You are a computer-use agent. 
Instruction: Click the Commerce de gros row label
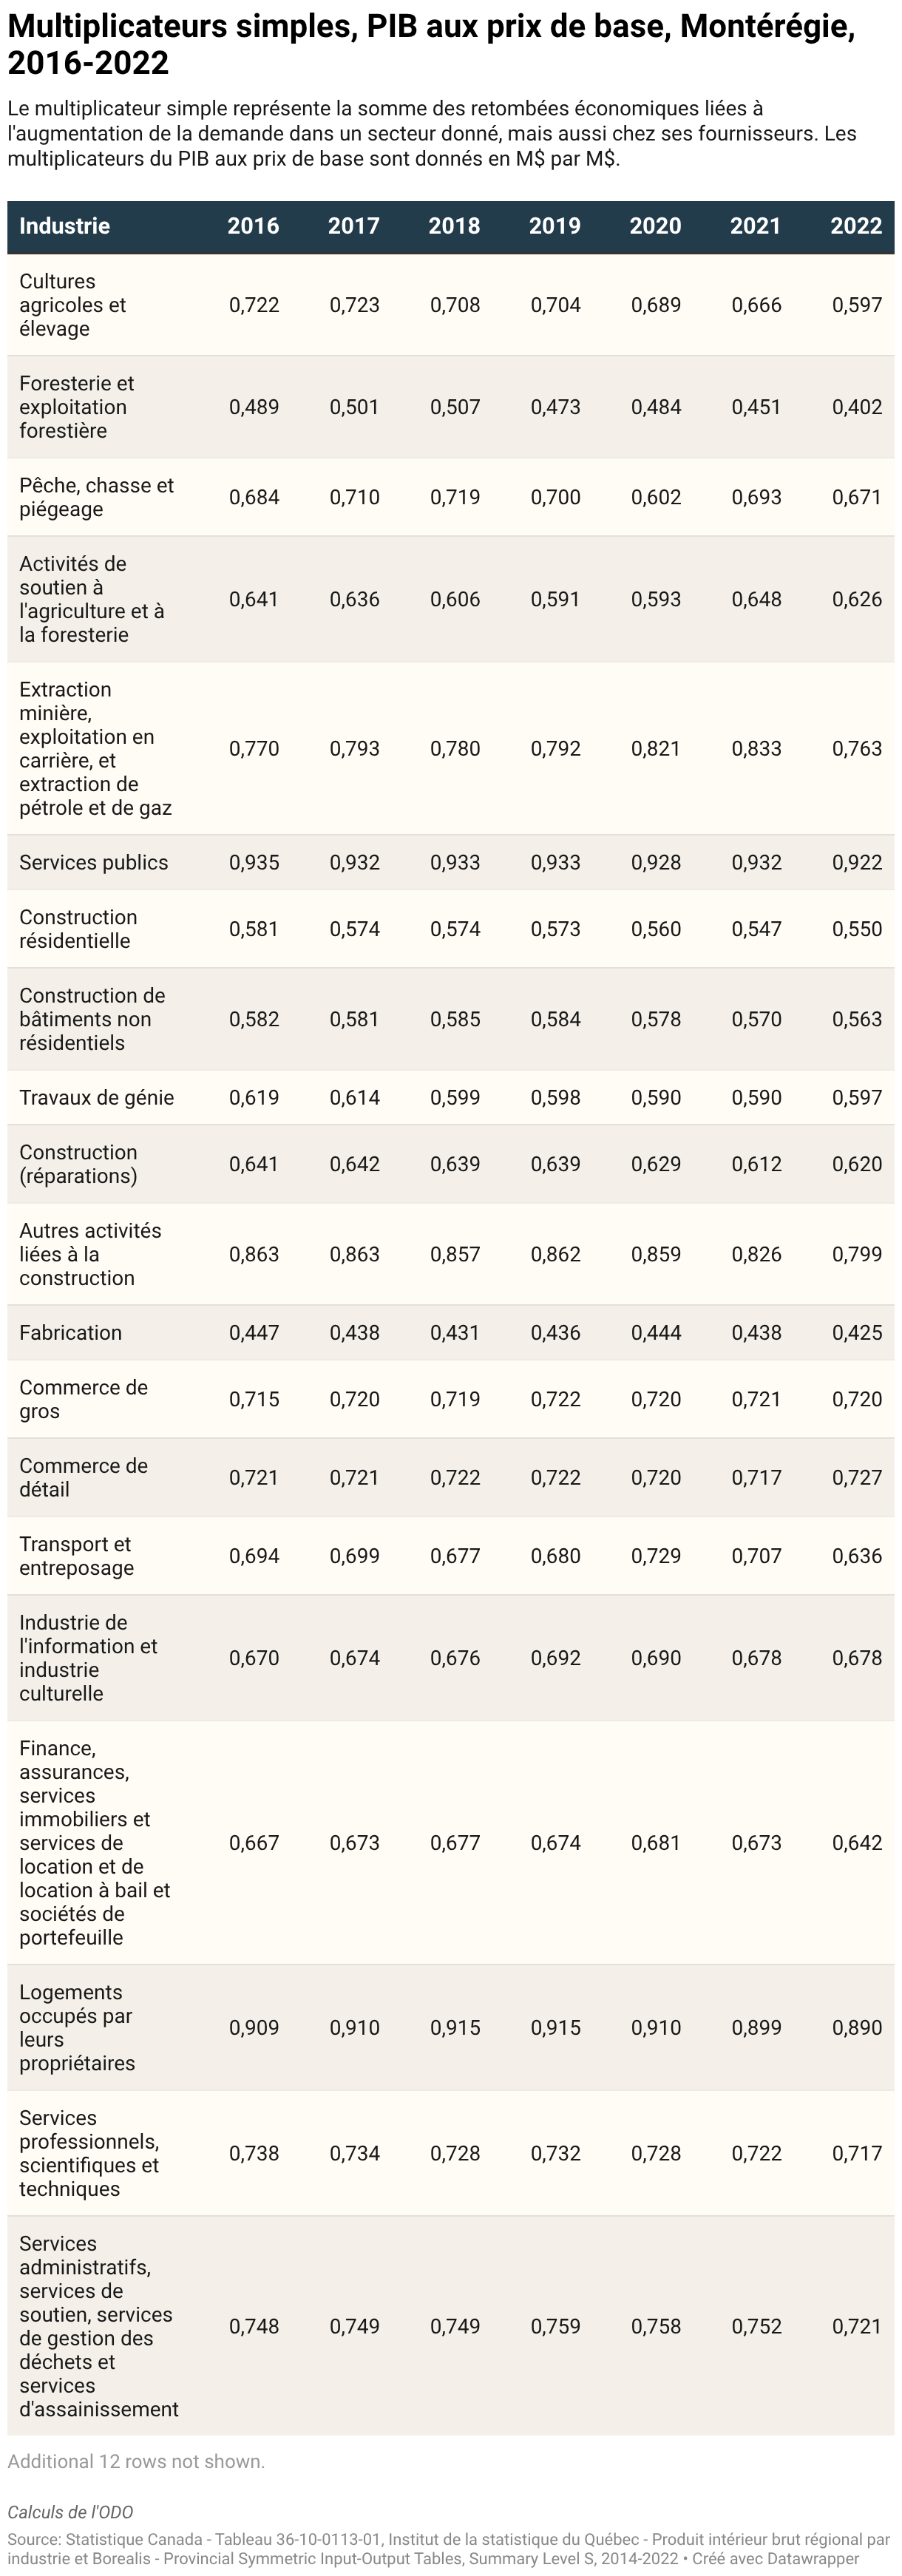tap(83, 1399)
